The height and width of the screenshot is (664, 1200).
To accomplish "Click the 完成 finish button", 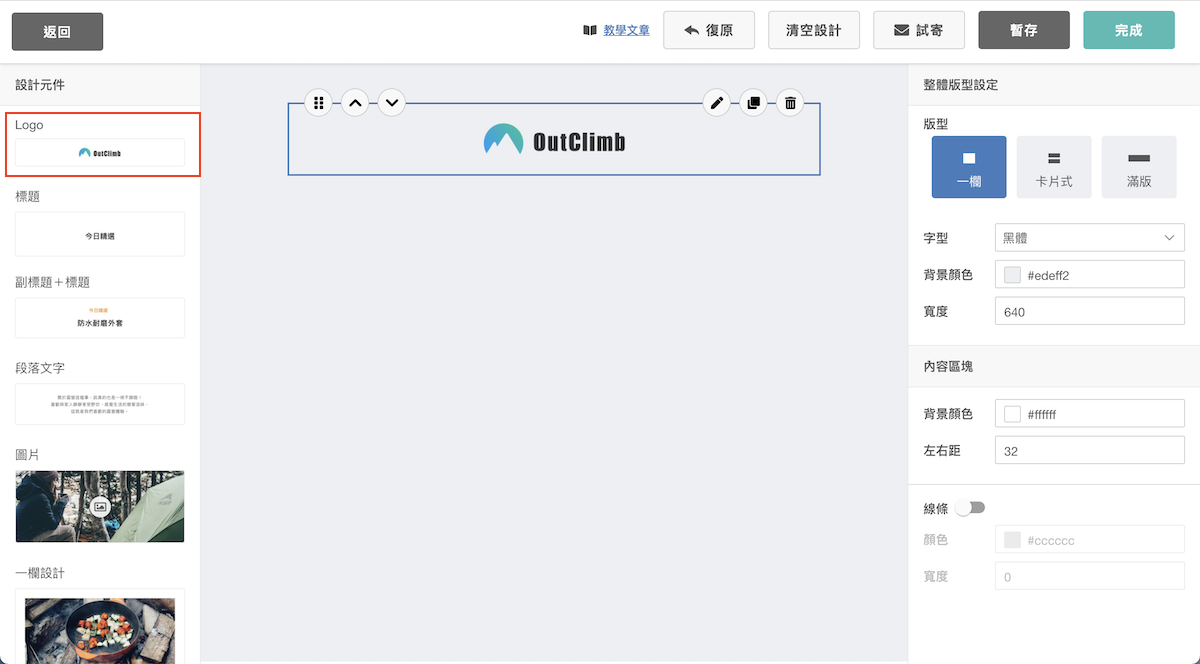I will pyautogui.click(x=1129, y=30).
